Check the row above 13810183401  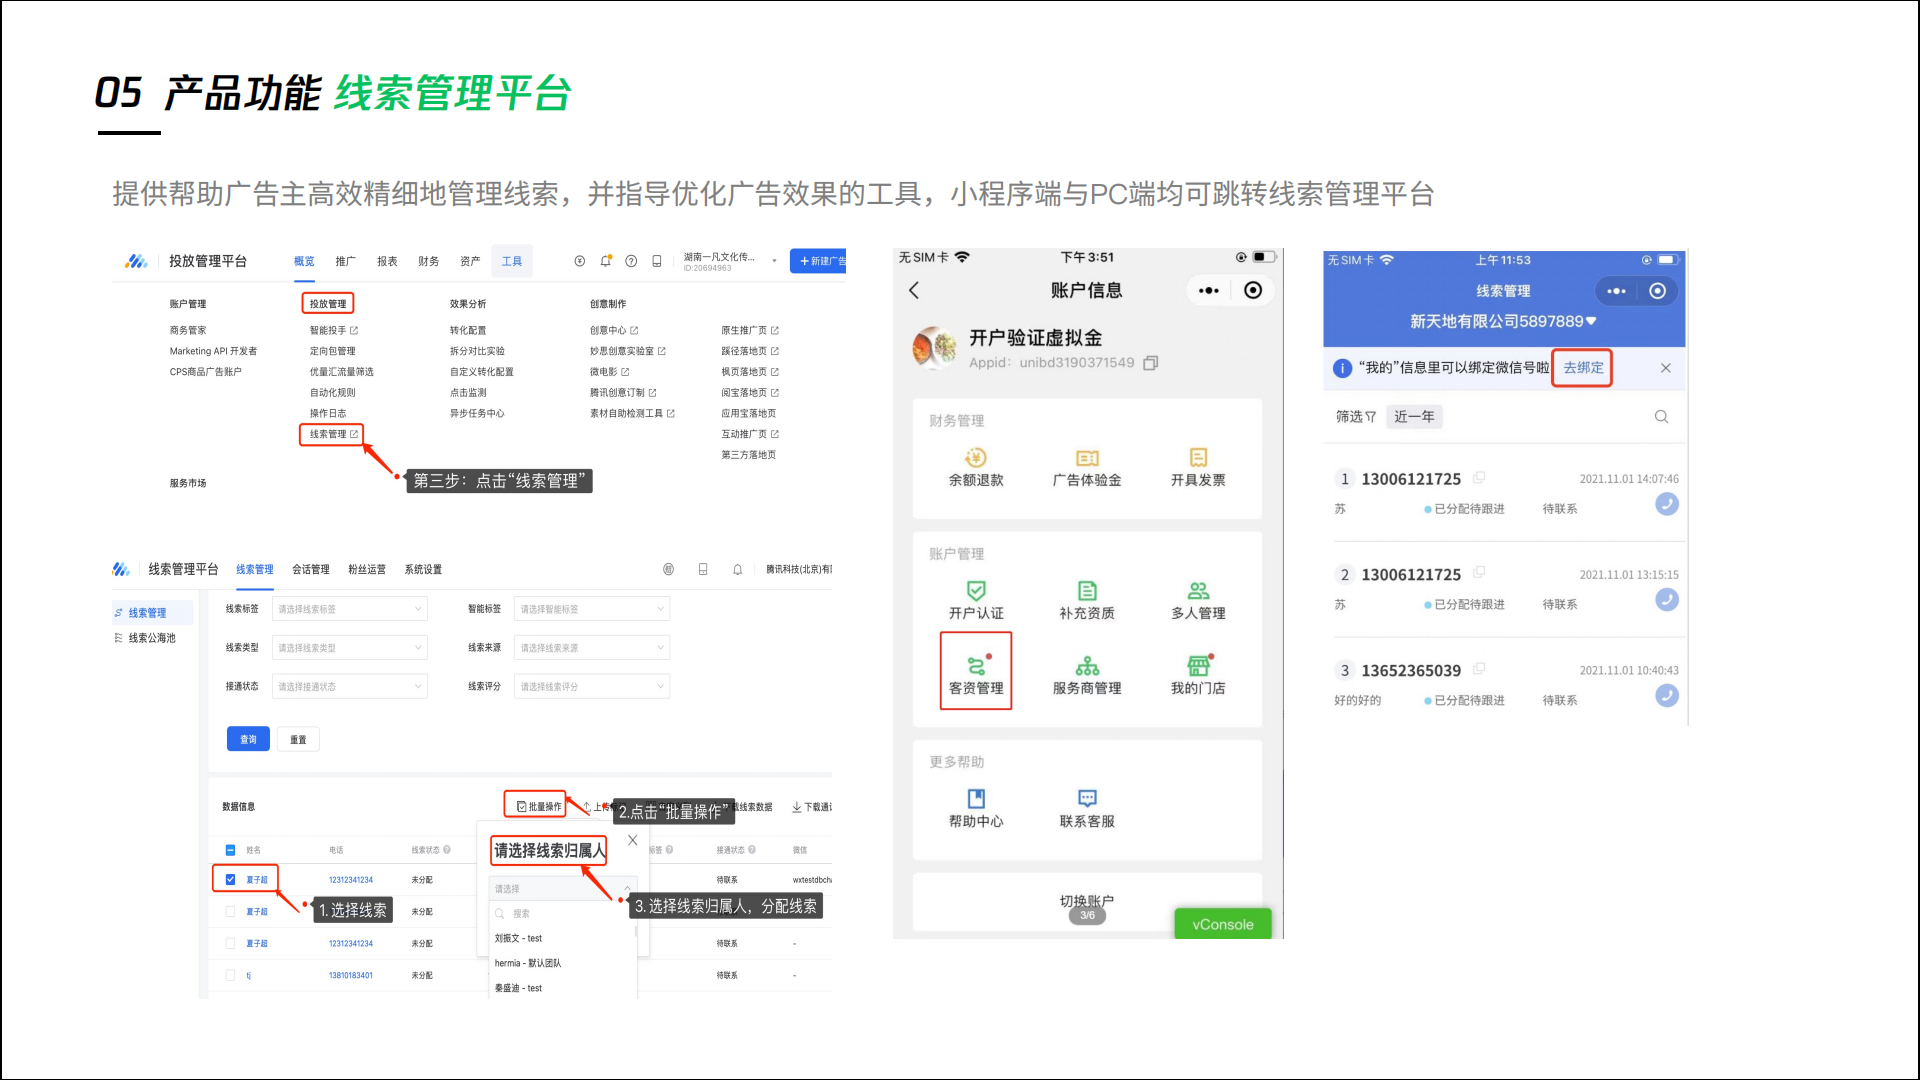(x=230, y=943)
